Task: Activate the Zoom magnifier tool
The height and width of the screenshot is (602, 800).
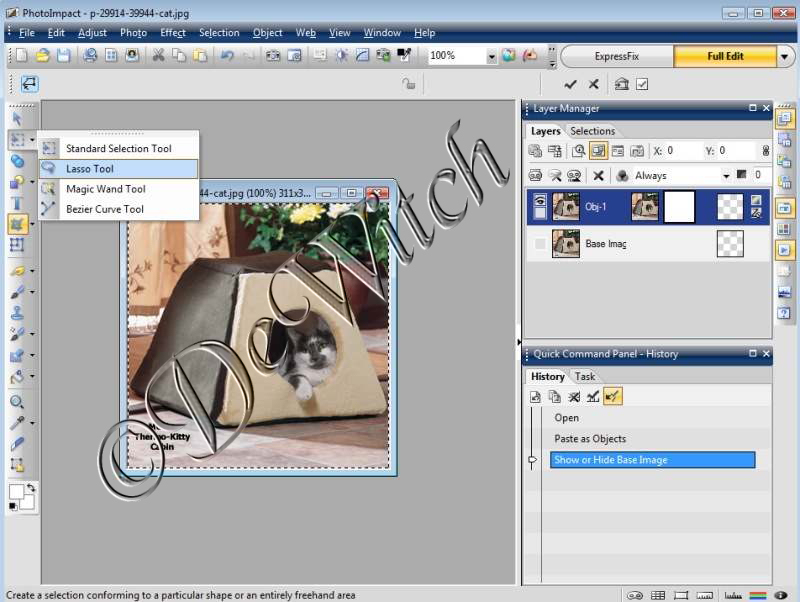Action: 17,402
